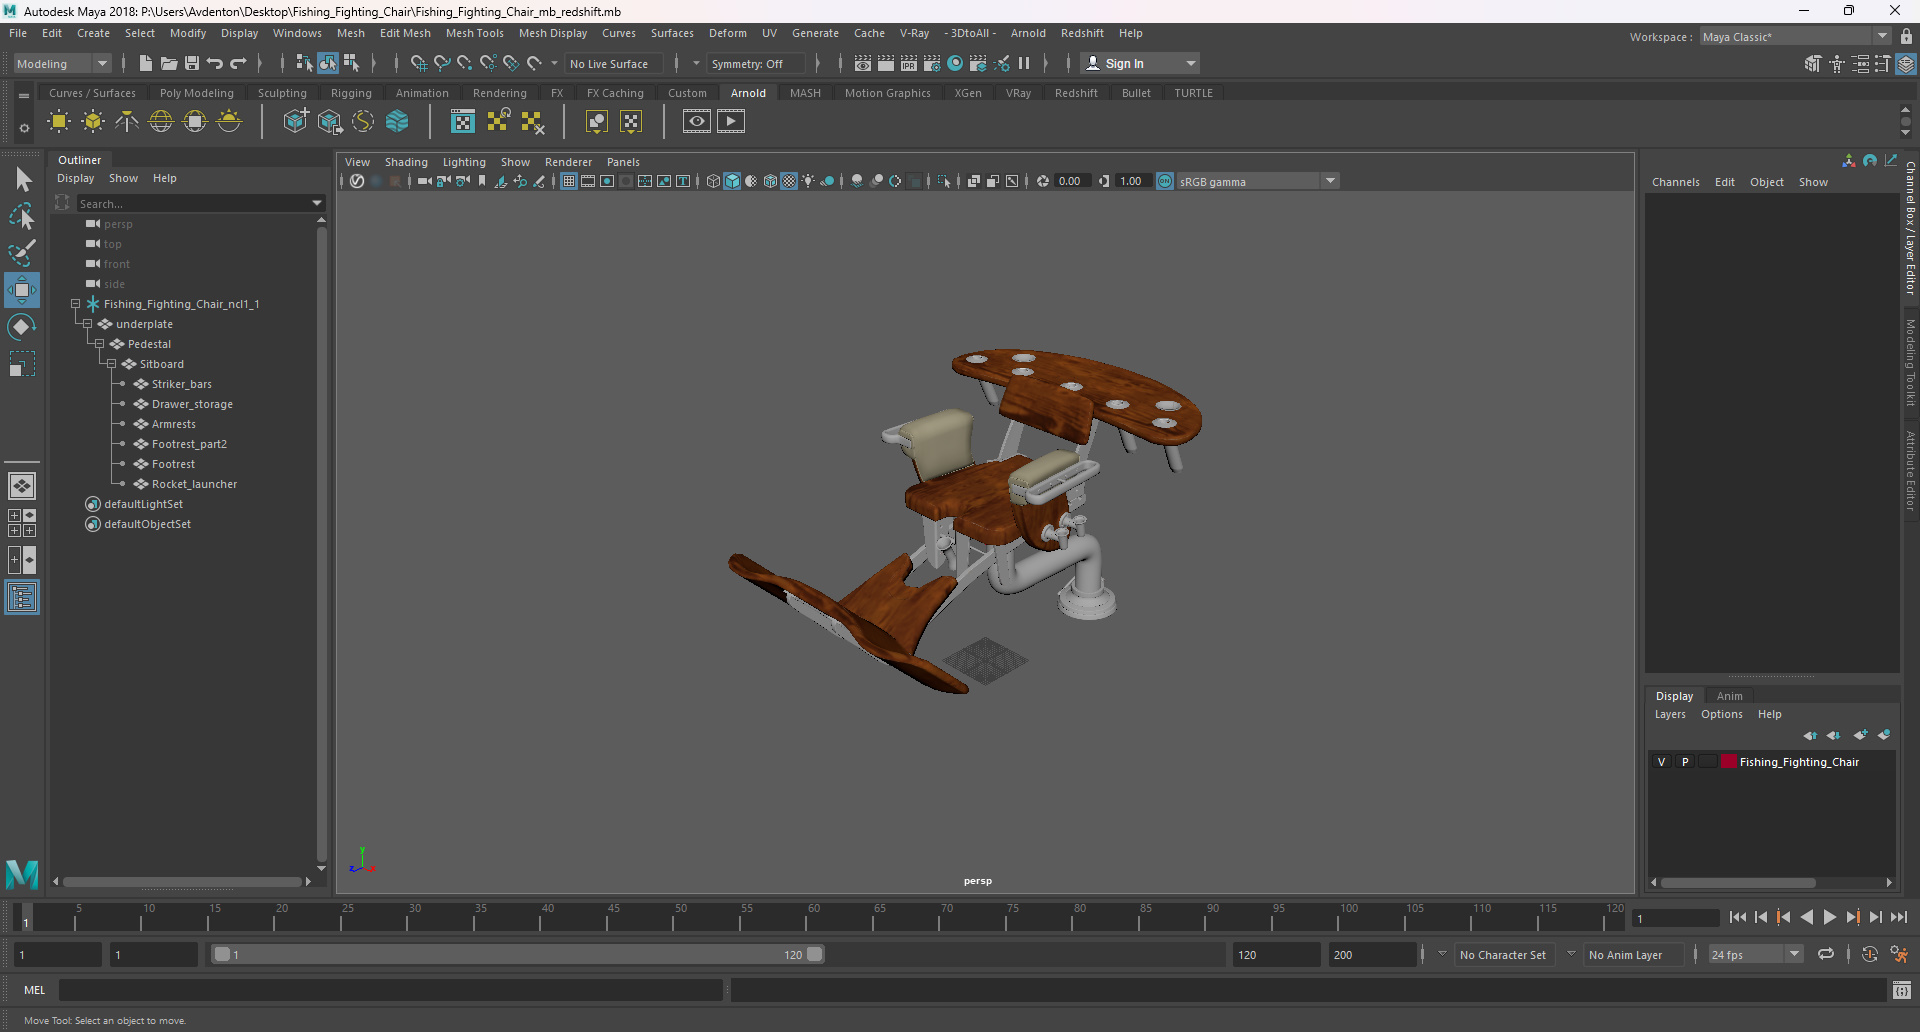
Task: Open the Modeling menu set dropdown
Action: [x=62, y=63]
